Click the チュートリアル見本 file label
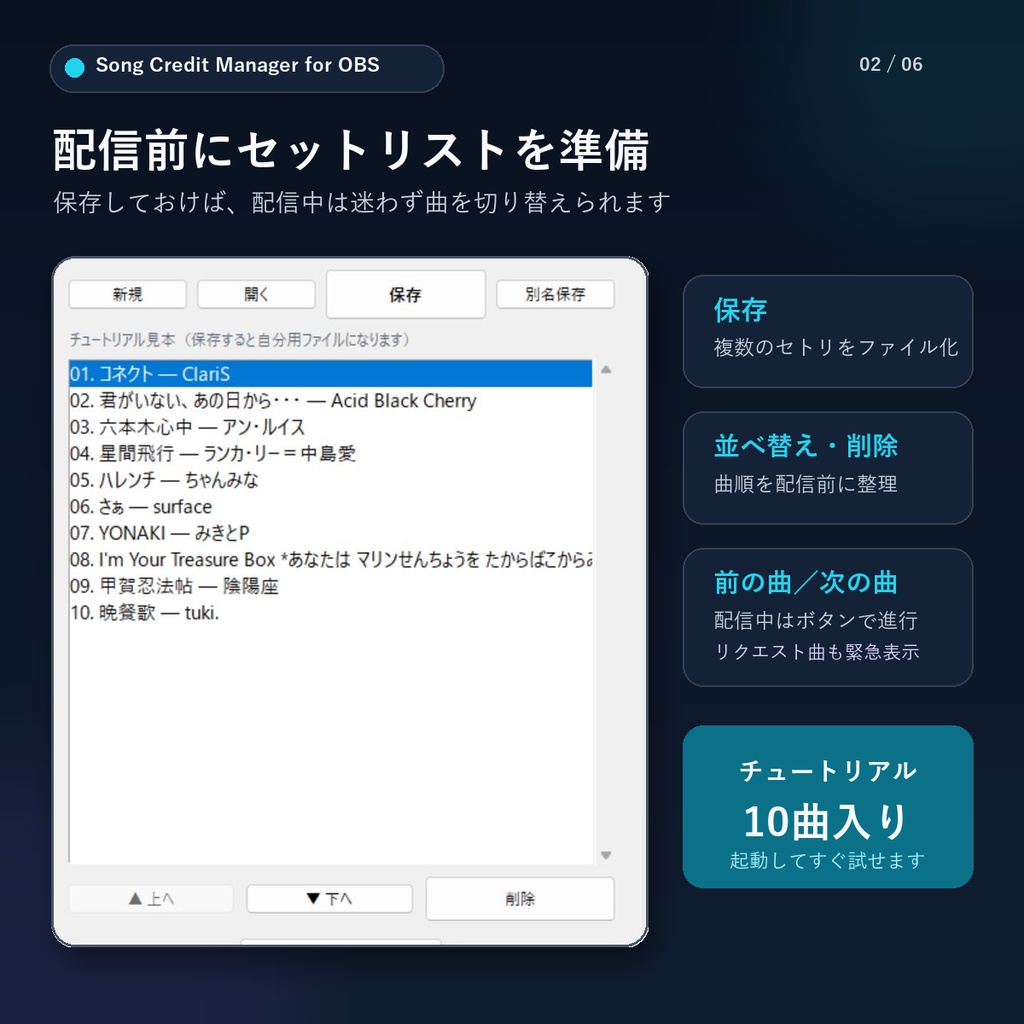Viewport: 1024px width, 1024px height. [240, 340]
